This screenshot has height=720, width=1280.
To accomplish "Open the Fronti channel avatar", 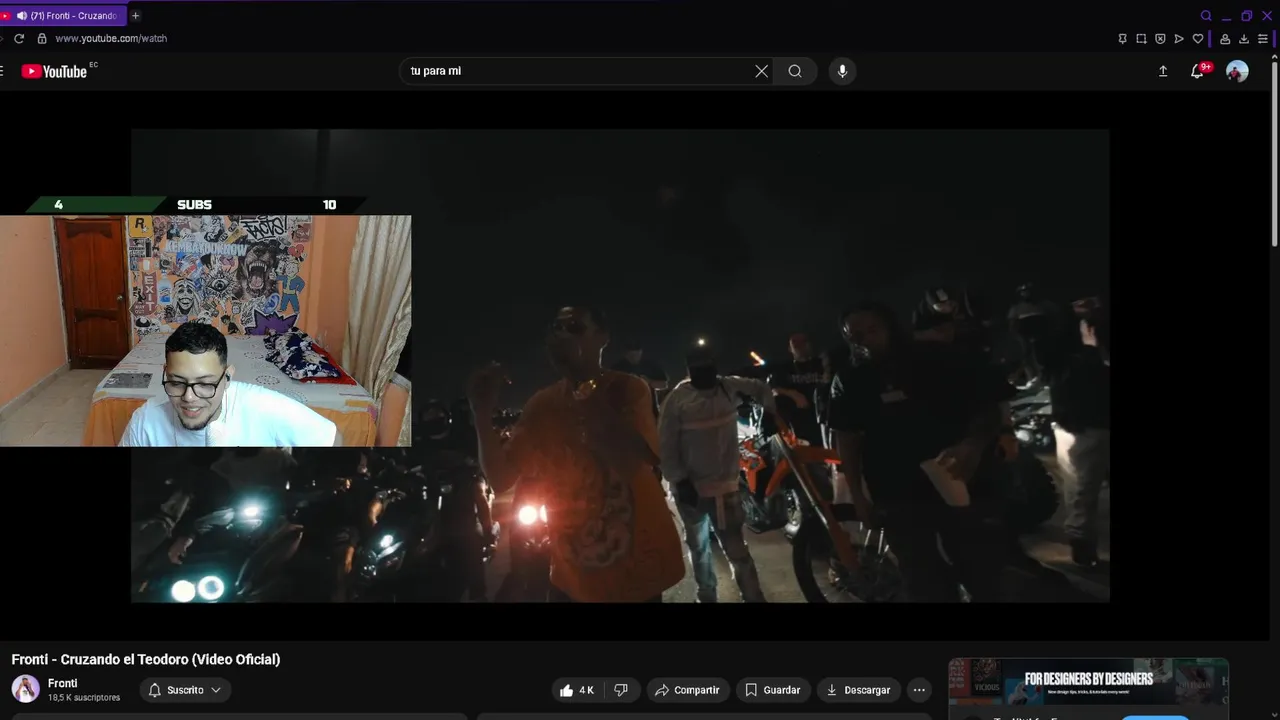I will (x=25, y=689).
